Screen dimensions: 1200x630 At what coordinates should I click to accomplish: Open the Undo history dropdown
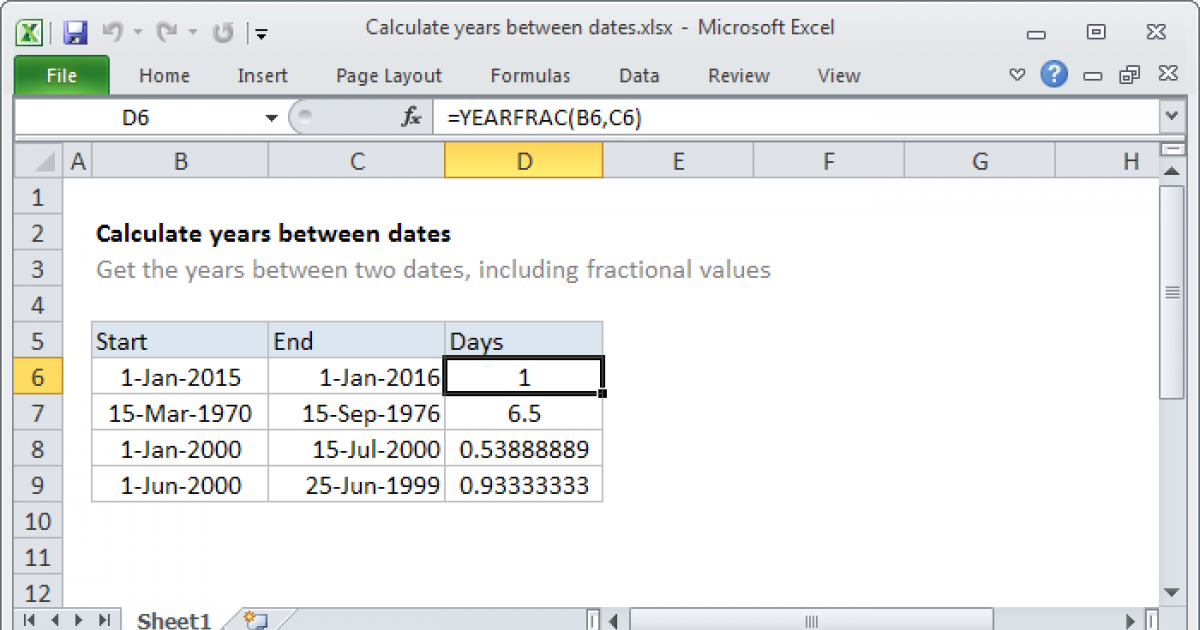(x=137, y=31)
